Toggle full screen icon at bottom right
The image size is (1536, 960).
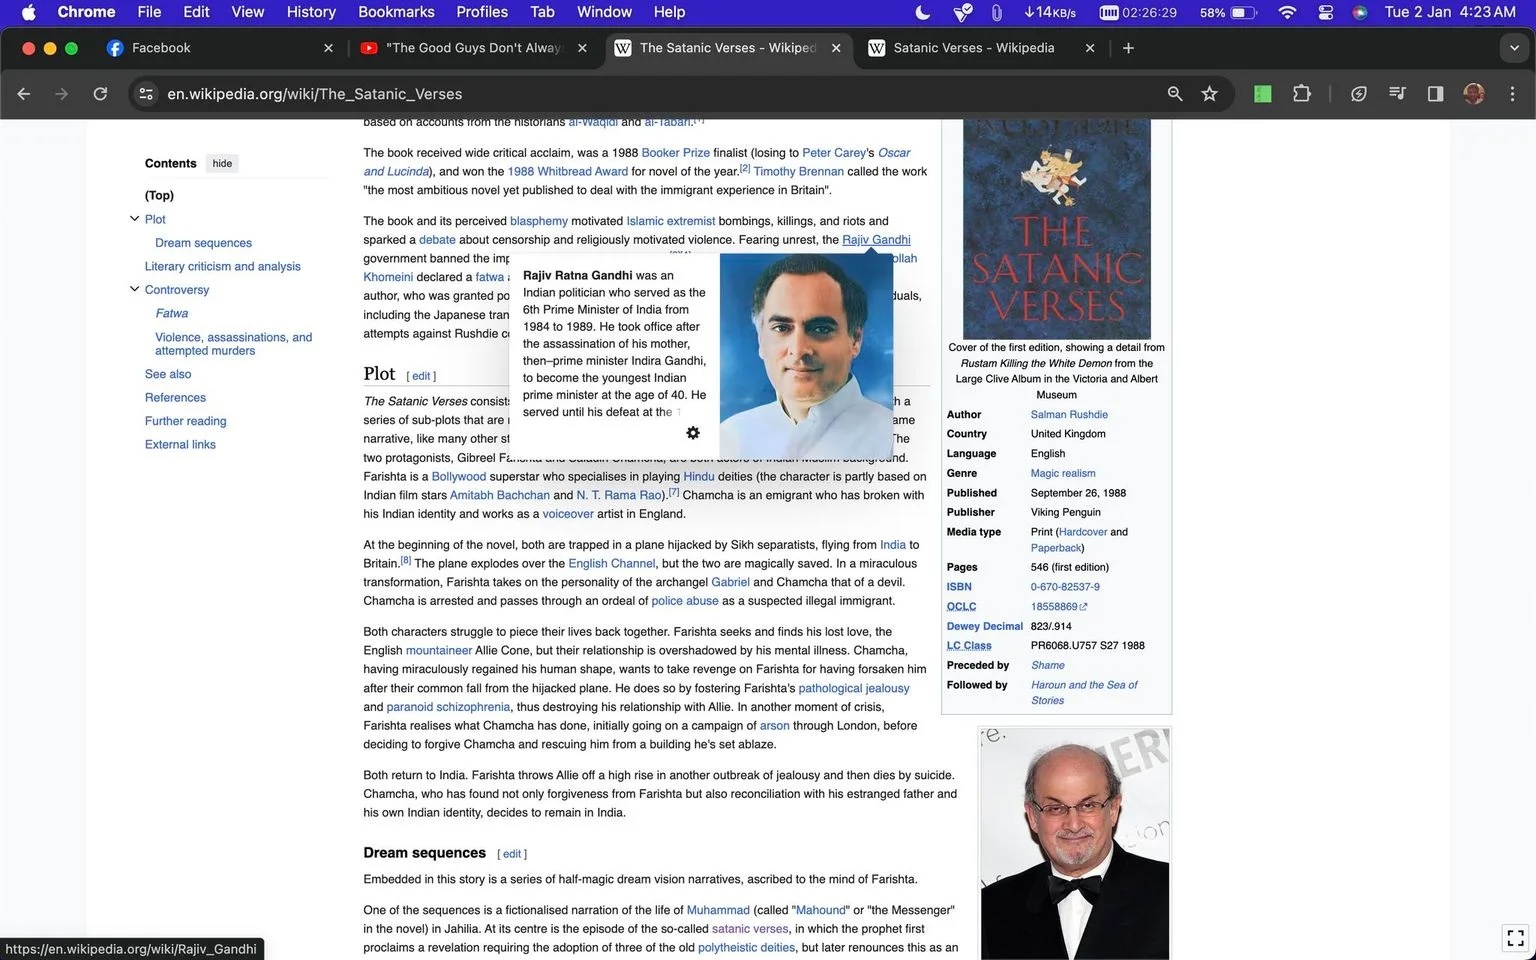1515,938
